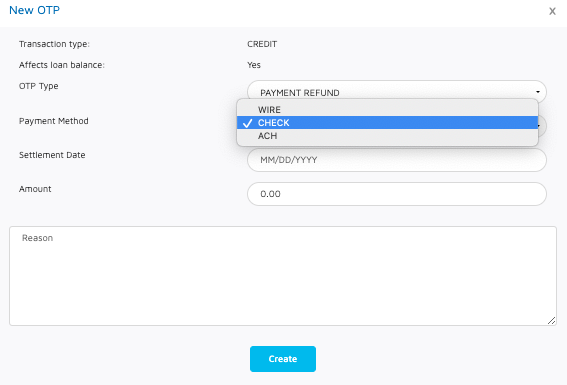Click into the Reason text area
The height and width of the screenshot is (385, 567).
click(x=283, y=276)
